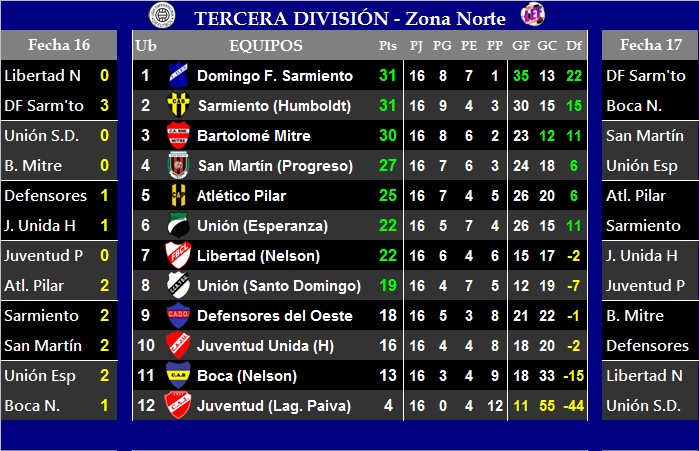Click the Pts column header
699x451 pixels.
(387, 45)
